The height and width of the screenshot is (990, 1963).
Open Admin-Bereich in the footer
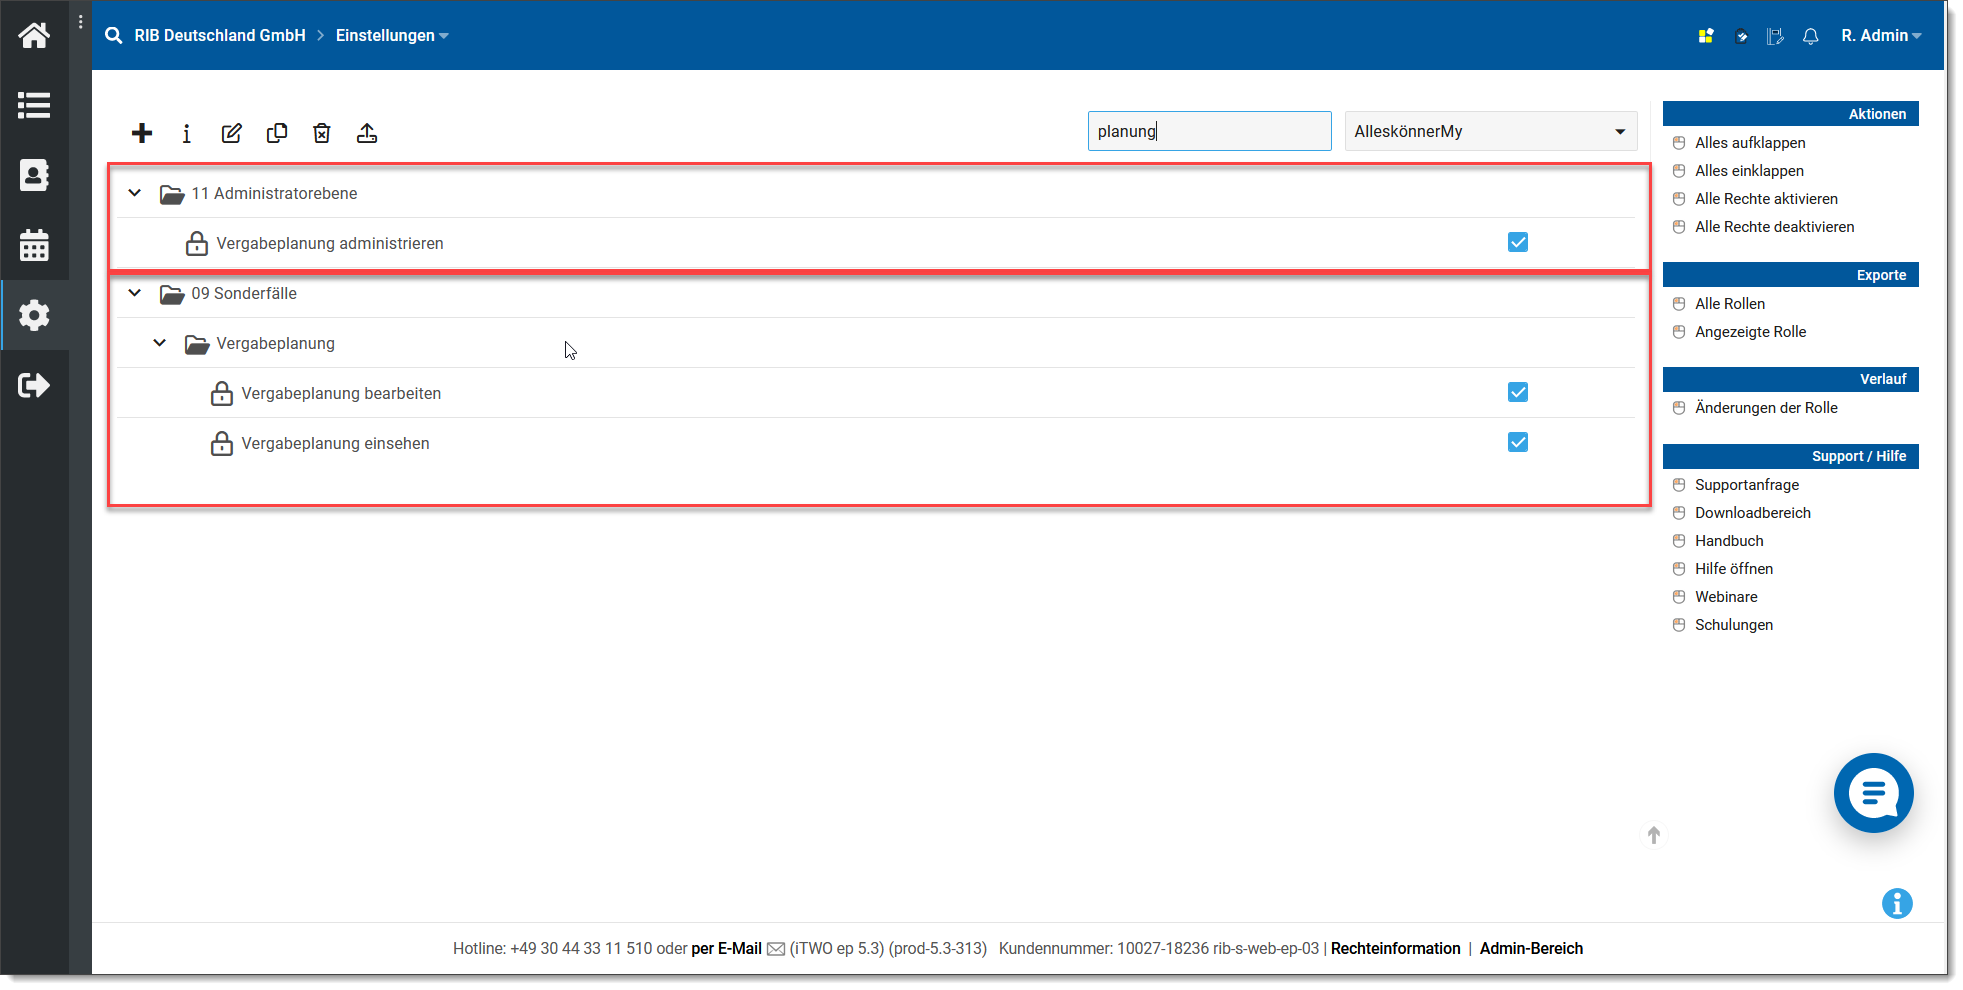[1531, 949]
